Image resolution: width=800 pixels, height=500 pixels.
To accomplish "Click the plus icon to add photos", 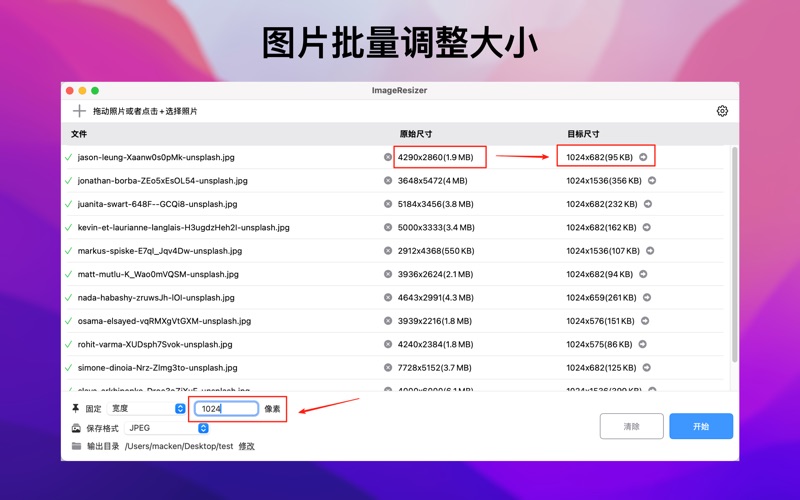I will coord(79,111).
